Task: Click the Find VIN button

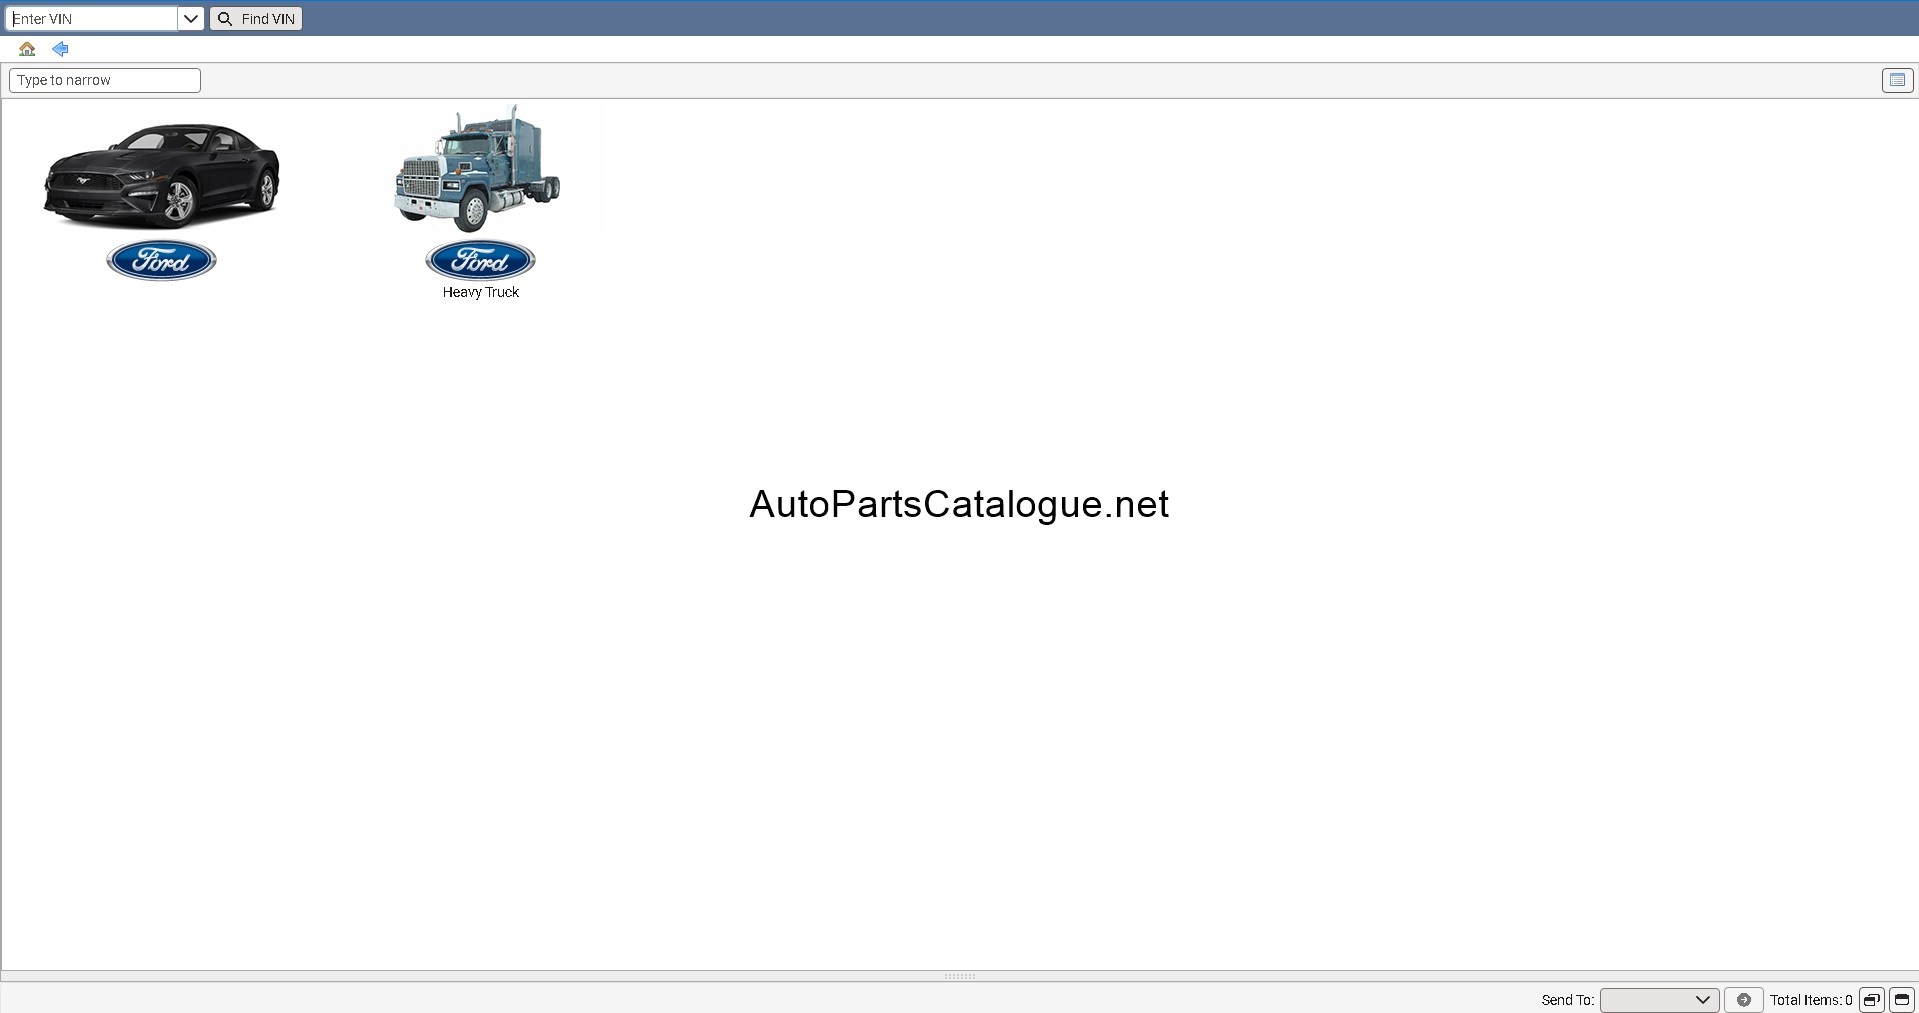Action: click(256, 19)
